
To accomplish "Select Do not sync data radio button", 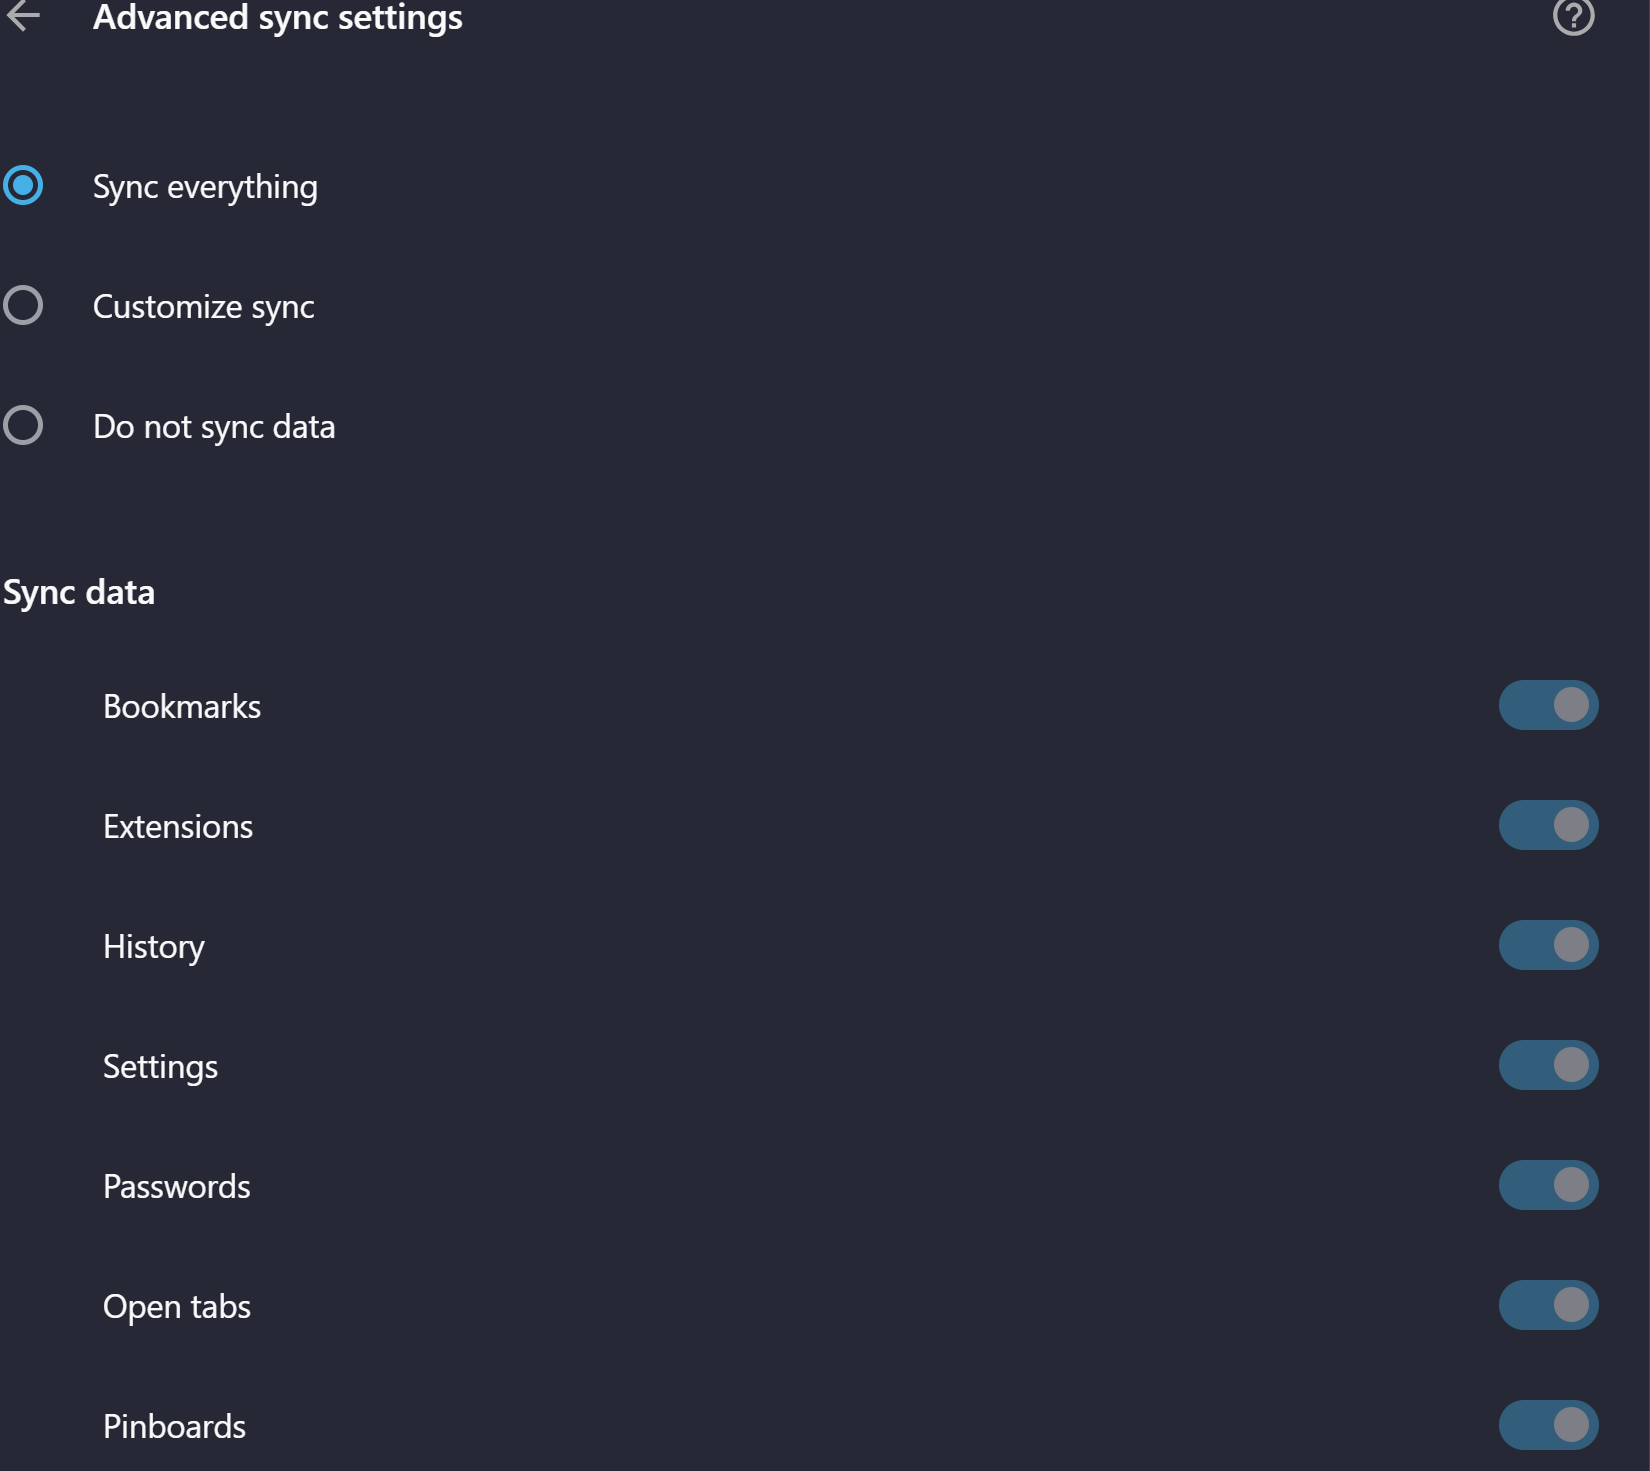I will click(x=23, y=425).
